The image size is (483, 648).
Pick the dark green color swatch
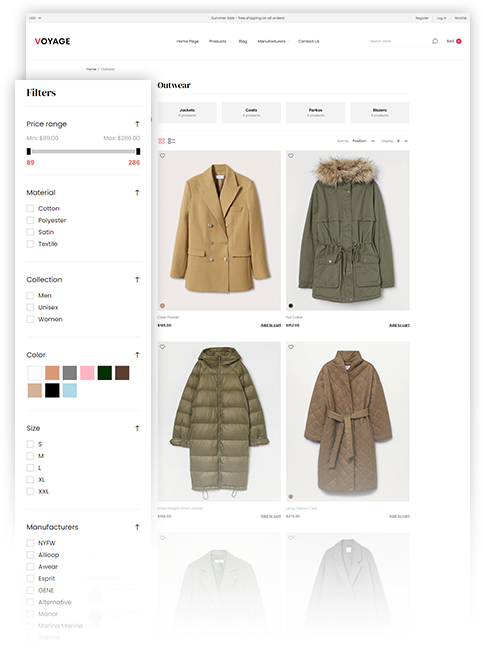click(x=105, y=373)
